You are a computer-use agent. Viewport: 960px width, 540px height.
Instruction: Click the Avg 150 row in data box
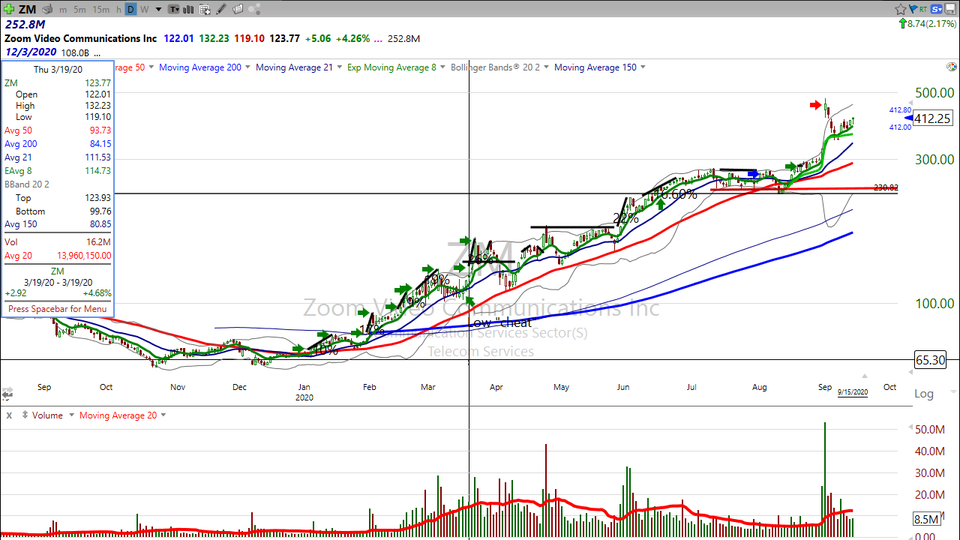click(x=58, y=224)
